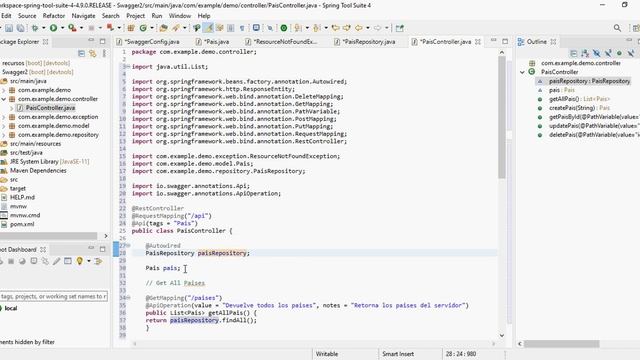Expand PaisController.java tree node
The image size is (640, 360).
point(11,108)
